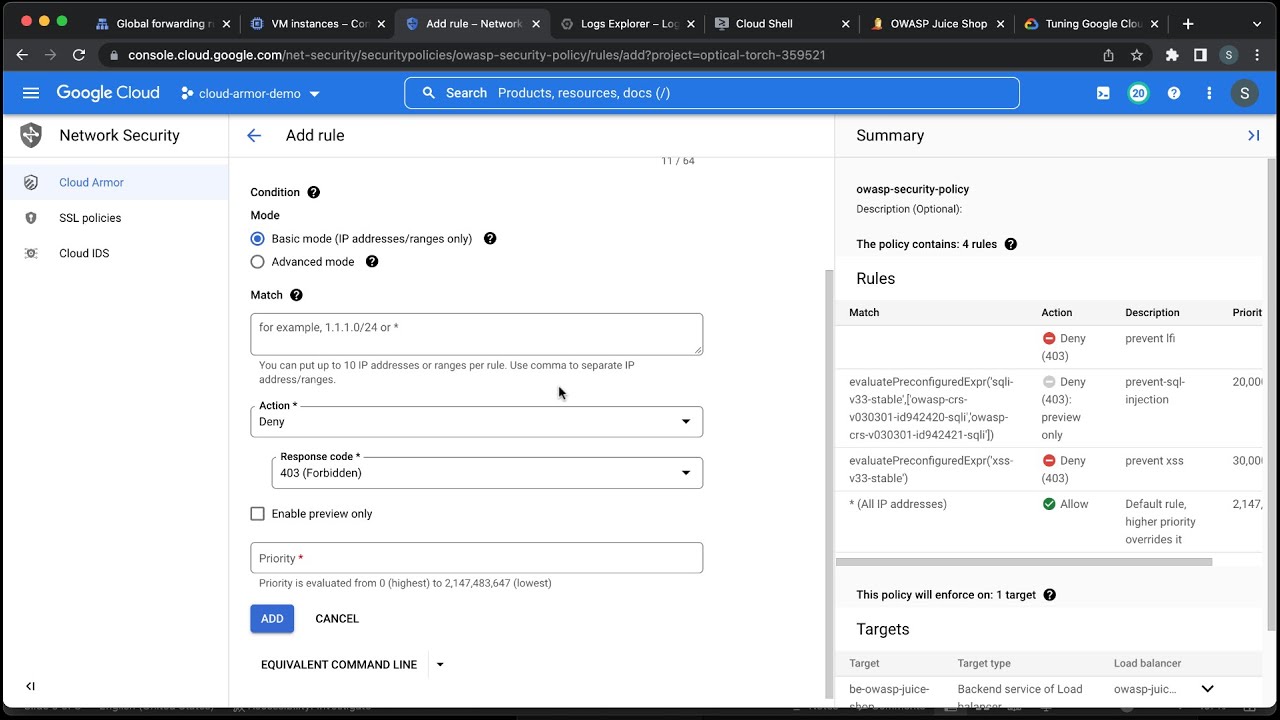
Task: Open the Google Cloud hamburger navigation menu
Action: click(31, 93)
